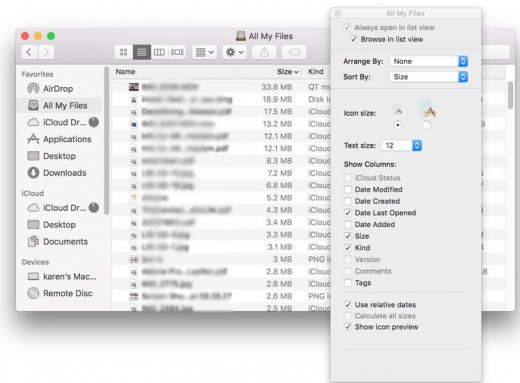Toggle Show icon preview option
520x383 pixels.
[x=348, y=327]
